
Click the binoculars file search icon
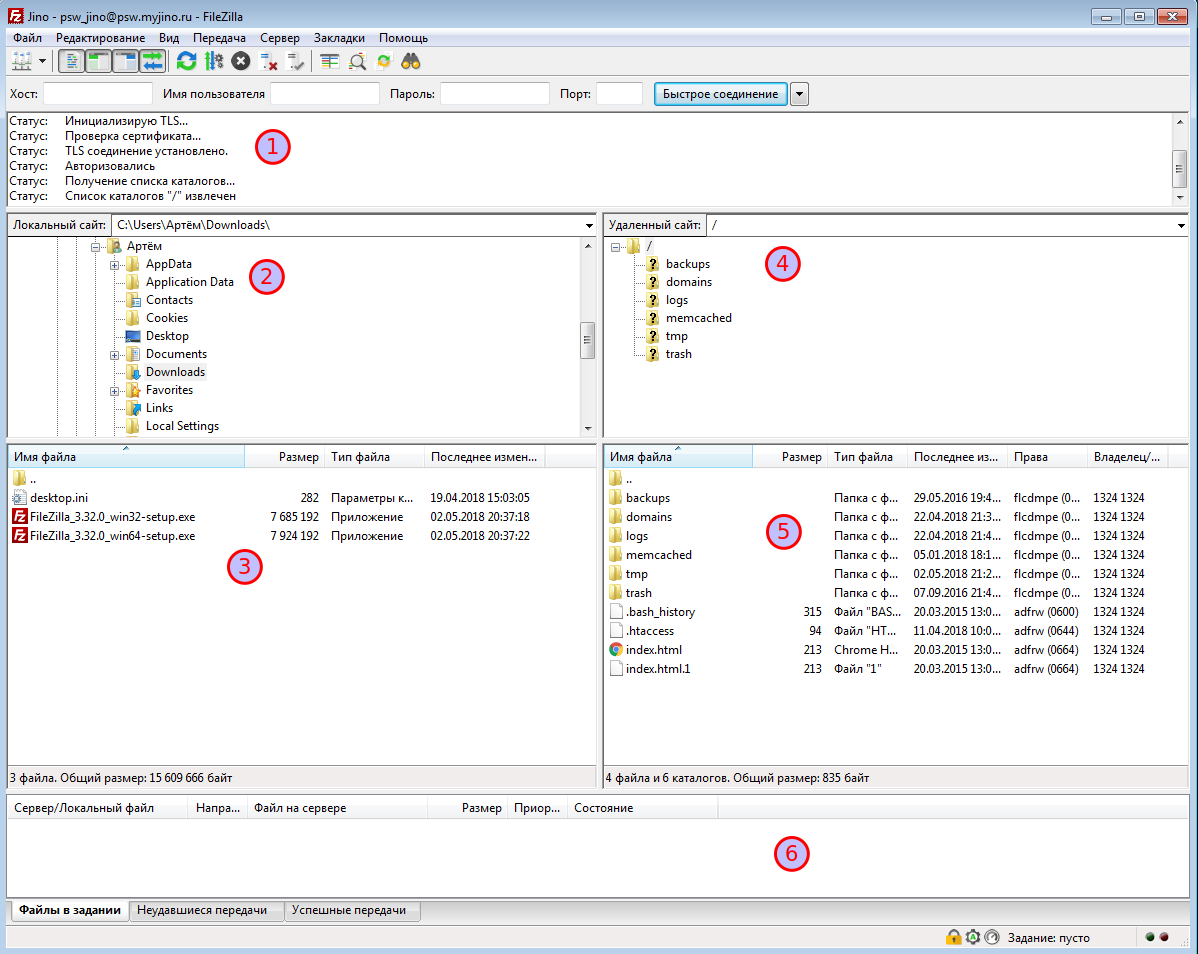(411, 61)
